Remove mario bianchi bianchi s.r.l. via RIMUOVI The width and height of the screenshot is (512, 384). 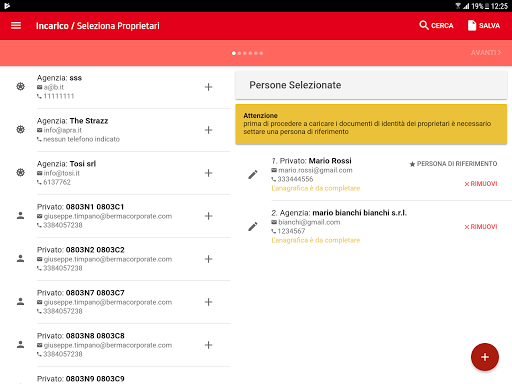[x=481, y=227]
